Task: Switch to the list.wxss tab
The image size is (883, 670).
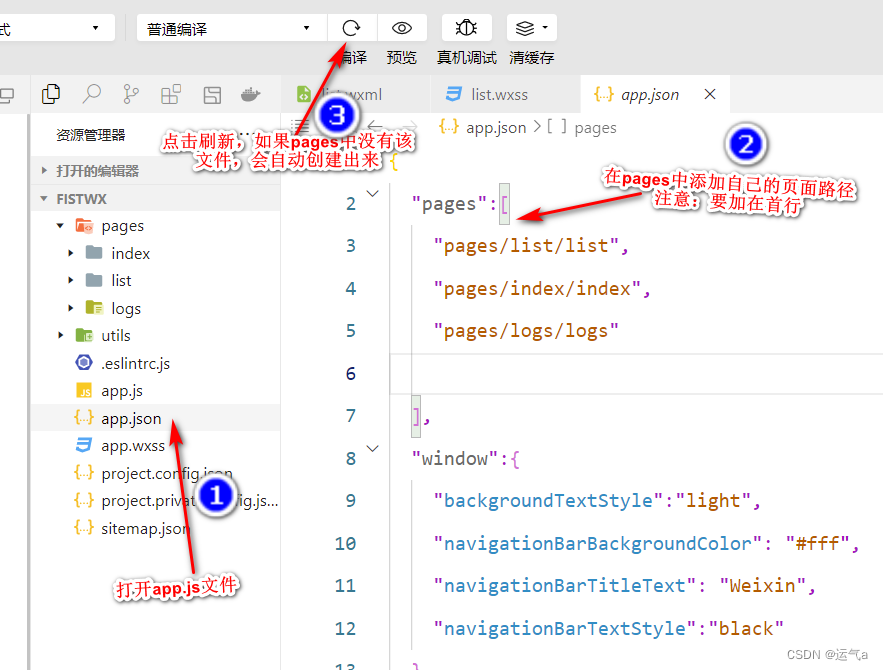Action: [500, 95]
